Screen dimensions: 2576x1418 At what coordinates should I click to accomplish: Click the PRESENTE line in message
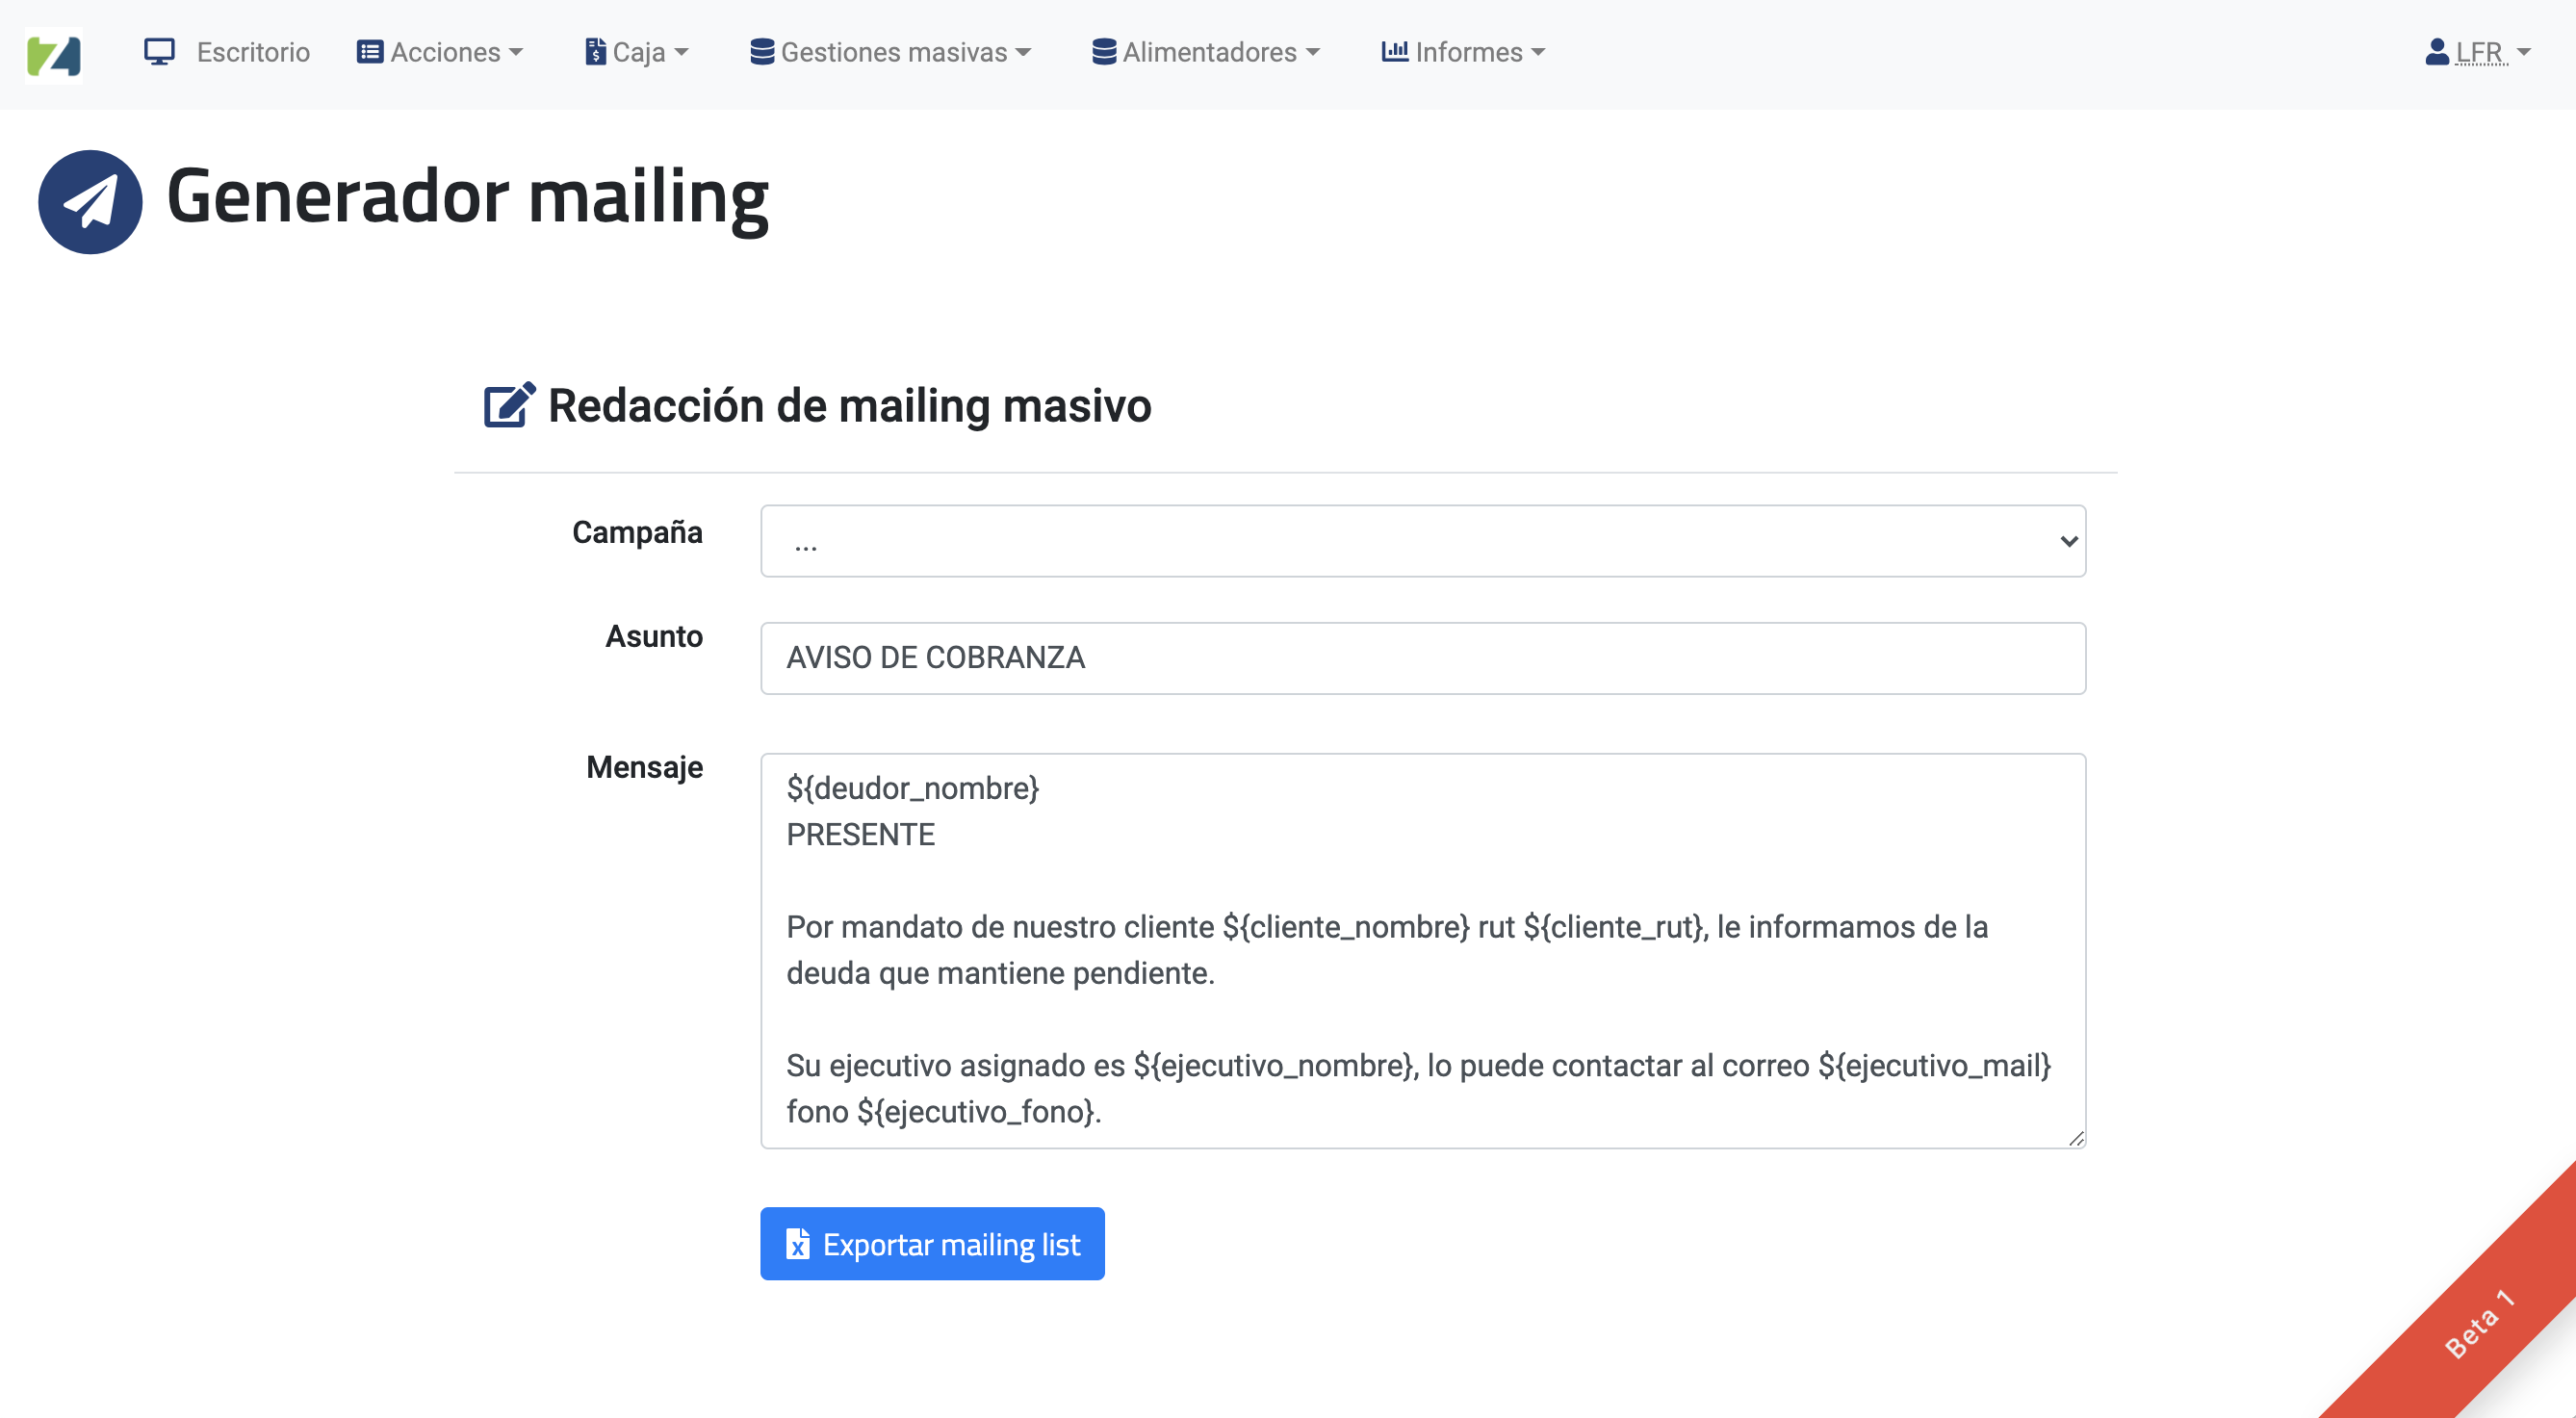(860, 834)
